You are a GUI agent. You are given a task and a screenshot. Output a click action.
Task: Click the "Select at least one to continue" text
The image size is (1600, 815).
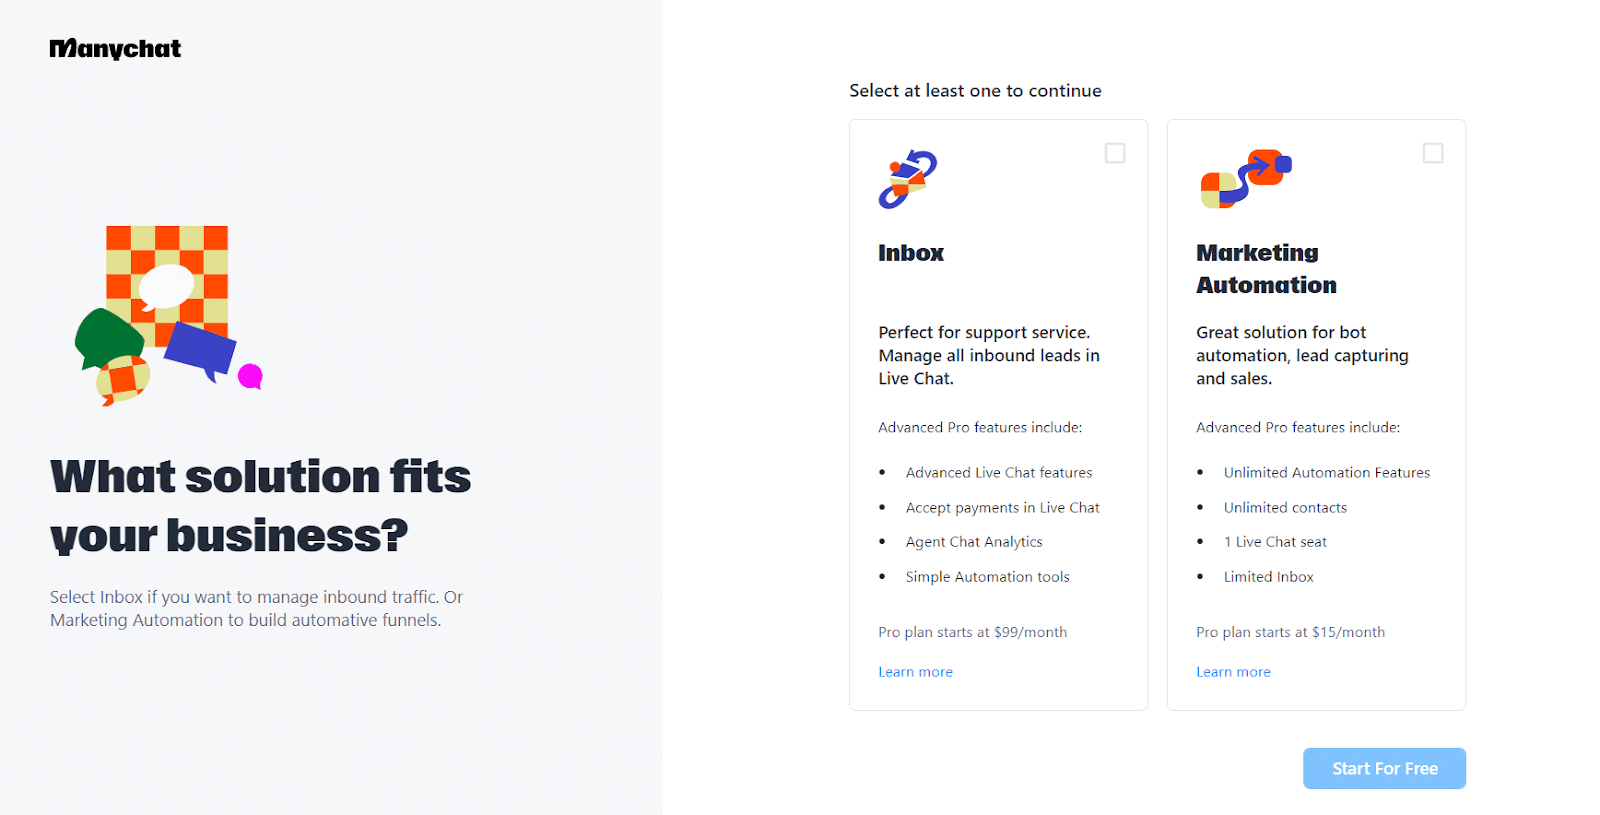975,91
